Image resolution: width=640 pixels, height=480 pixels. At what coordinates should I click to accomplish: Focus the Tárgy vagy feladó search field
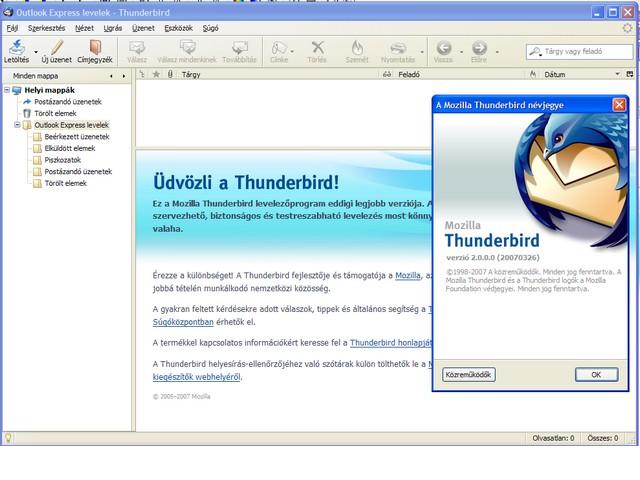click(x=580, y=51)
